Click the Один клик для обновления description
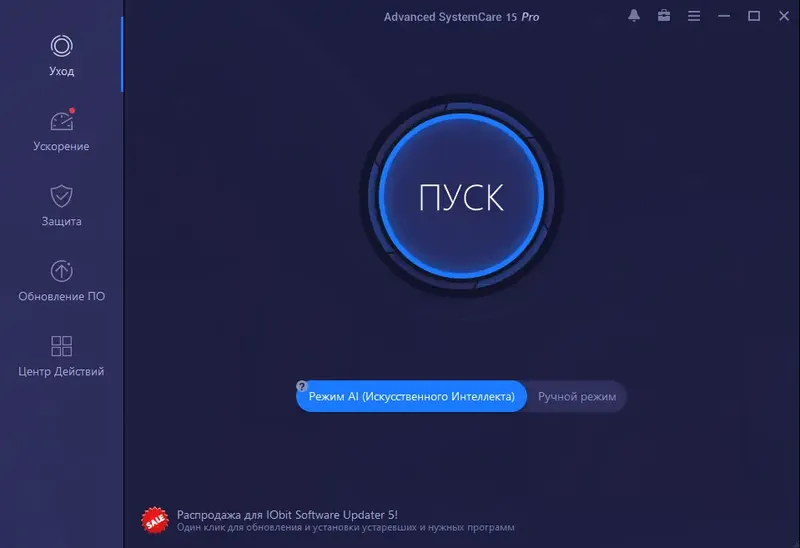This screenshot has width=800, height=548. (345, 528)
